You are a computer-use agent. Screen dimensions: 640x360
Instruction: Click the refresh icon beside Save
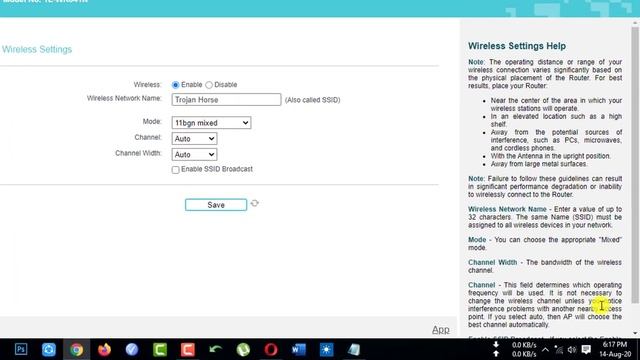click(x=255, y=203)
